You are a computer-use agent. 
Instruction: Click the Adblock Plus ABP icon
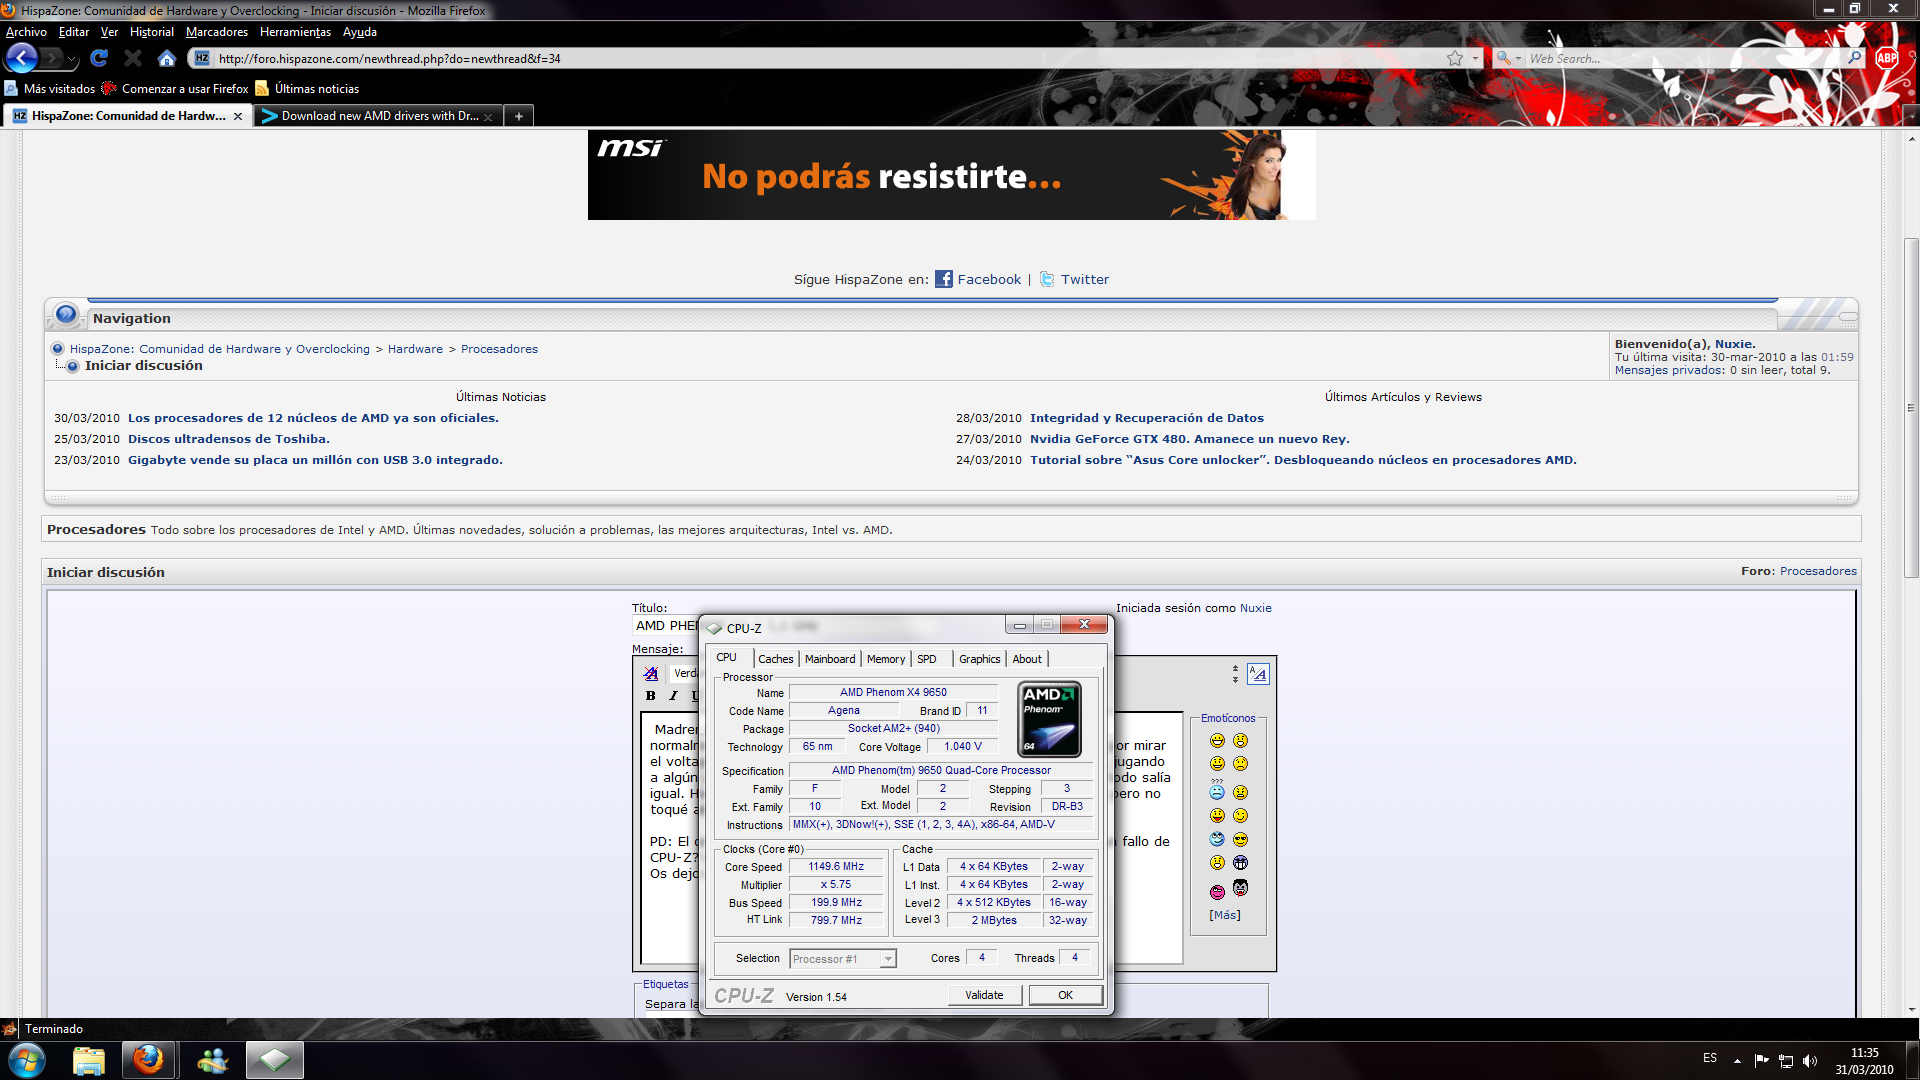(x=1886, y=58)
